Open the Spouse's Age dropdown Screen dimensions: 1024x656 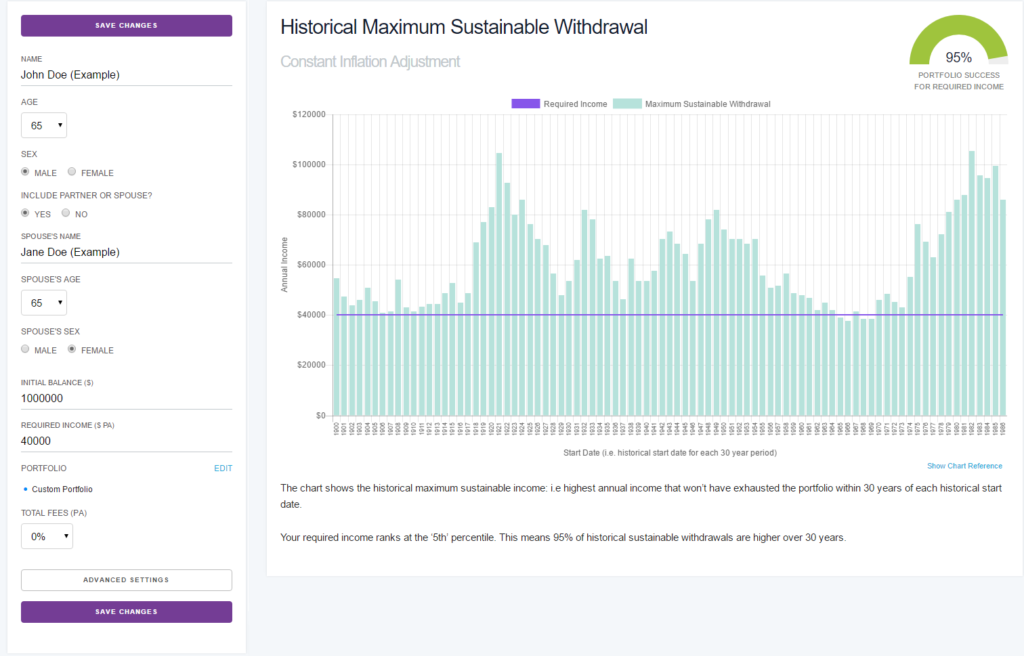point(43,302)
